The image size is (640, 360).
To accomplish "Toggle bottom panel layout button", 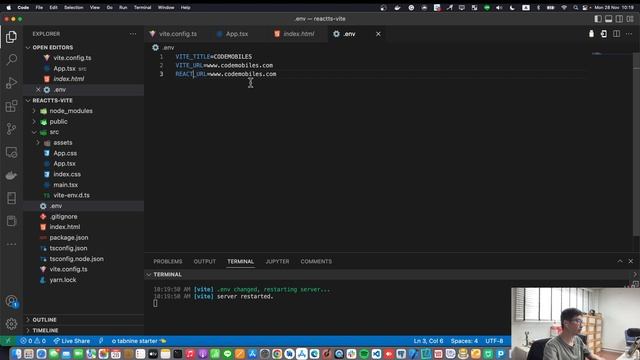I will [609, 19].
